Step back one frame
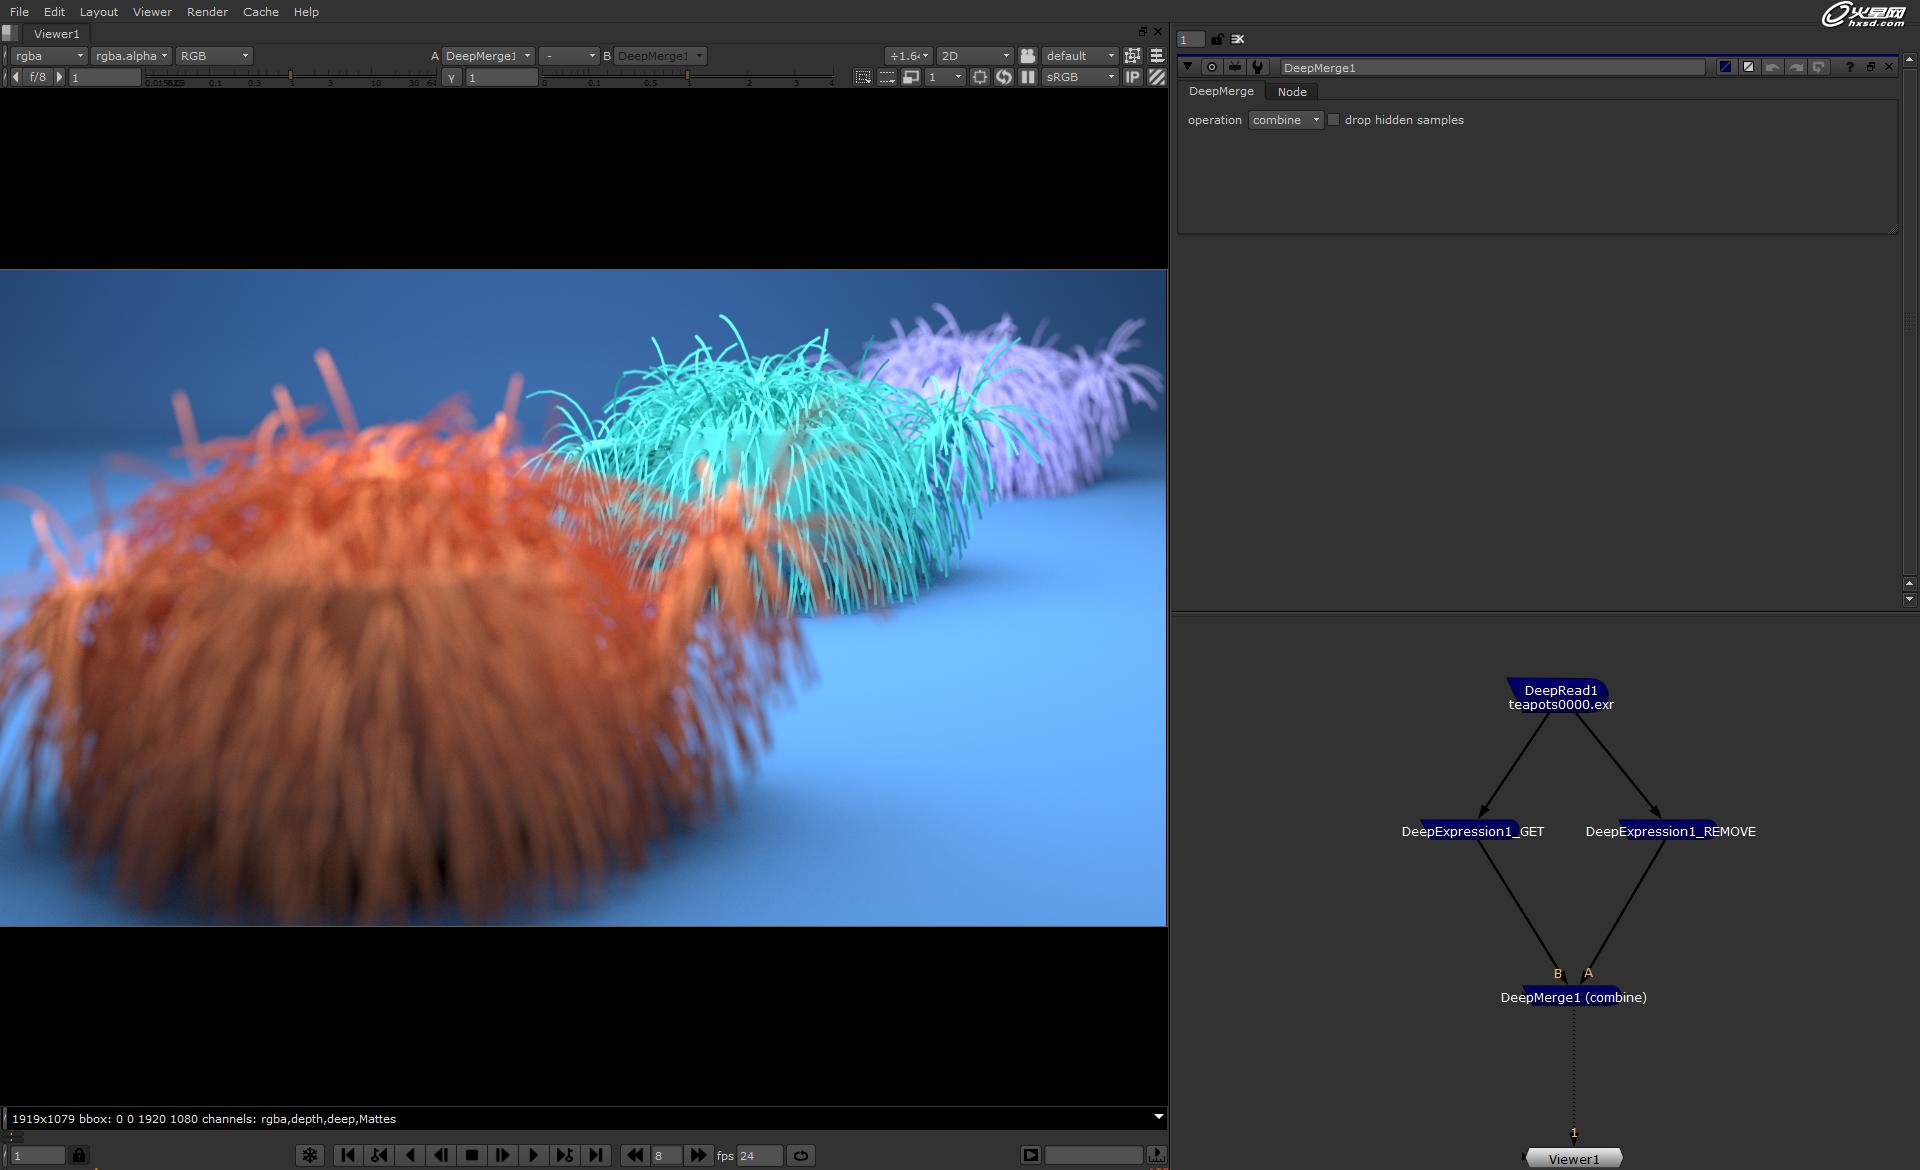 click(441, 1155)
